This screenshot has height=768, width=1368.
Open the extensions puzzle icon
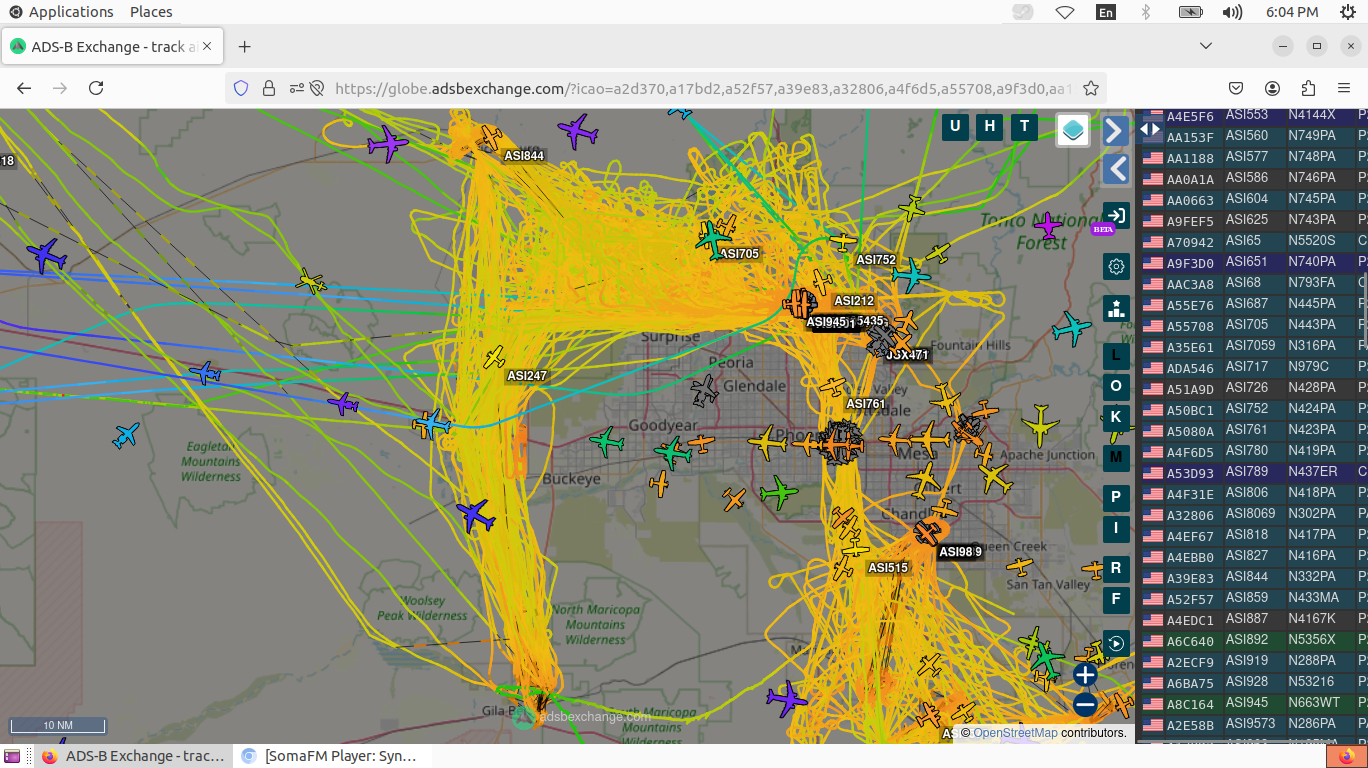tap(1308, 88)
